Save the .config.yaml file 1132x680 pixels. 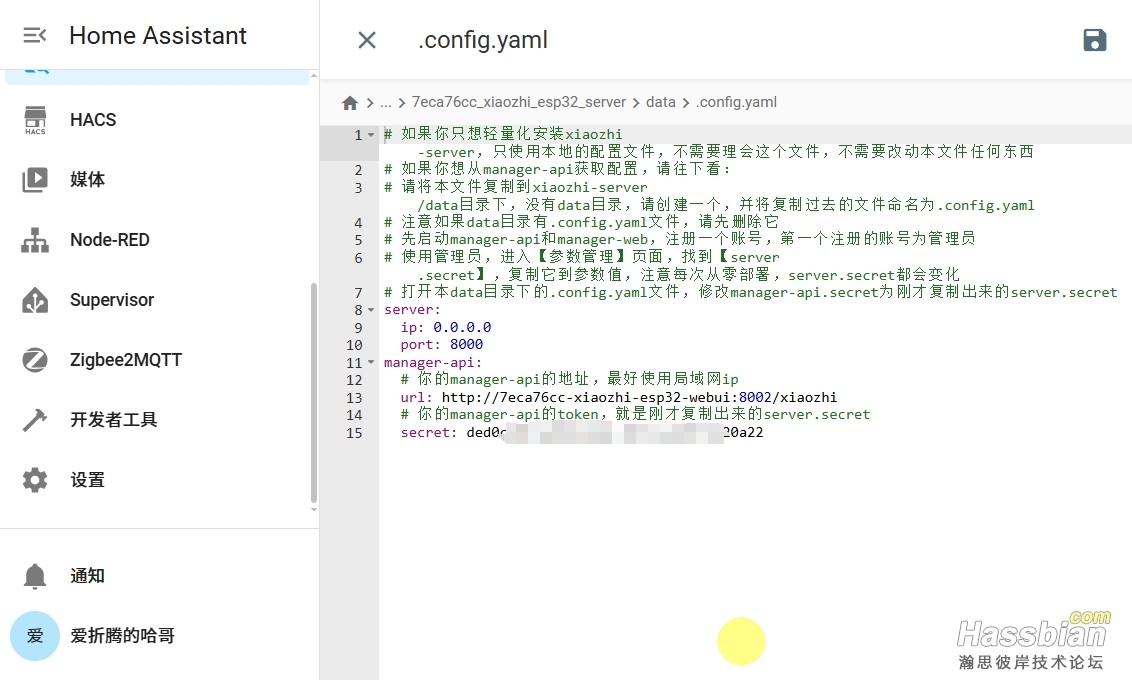tap(1094, 40)
